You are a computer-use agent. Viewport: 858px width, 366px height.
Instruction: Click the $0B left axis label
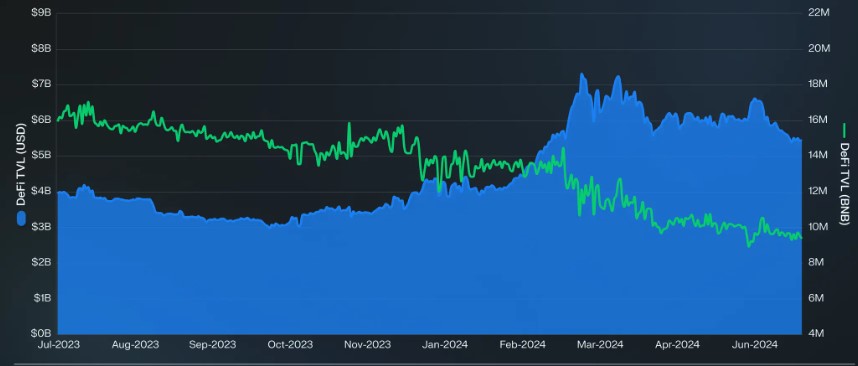[x=42, y=333]
